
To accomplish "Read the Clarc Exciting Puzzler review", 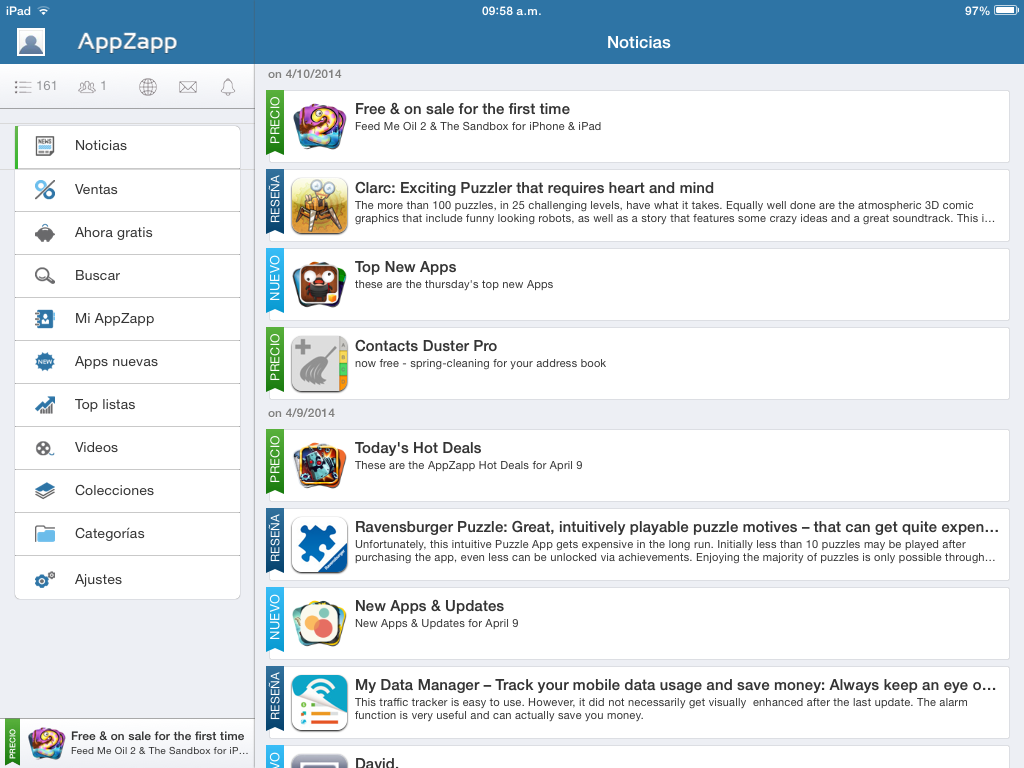I will [x=640, y=205].
